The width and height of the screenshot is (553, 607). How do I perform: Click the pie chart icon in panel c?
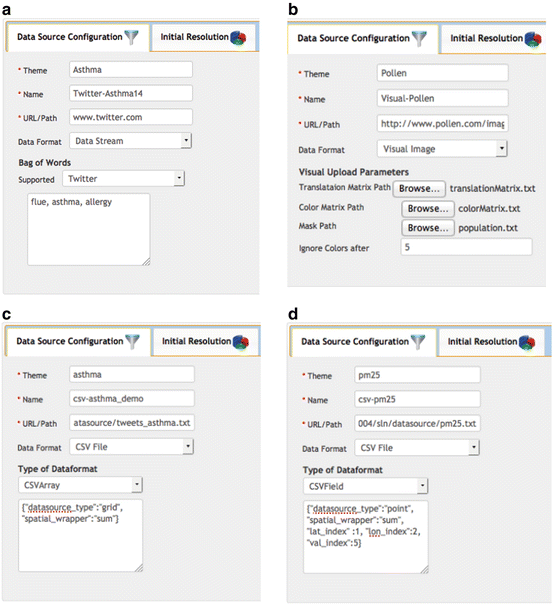pyautogui.click(x=241, y=342)
